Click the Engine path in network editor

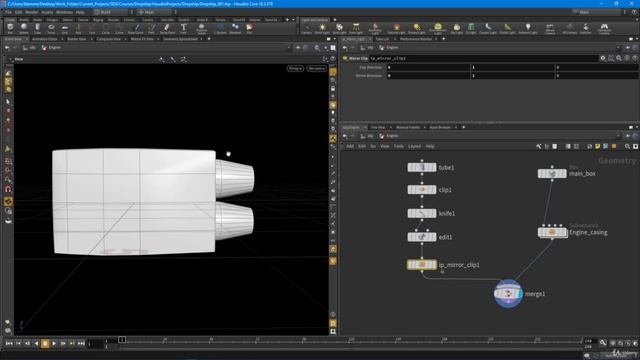[389, 136]
